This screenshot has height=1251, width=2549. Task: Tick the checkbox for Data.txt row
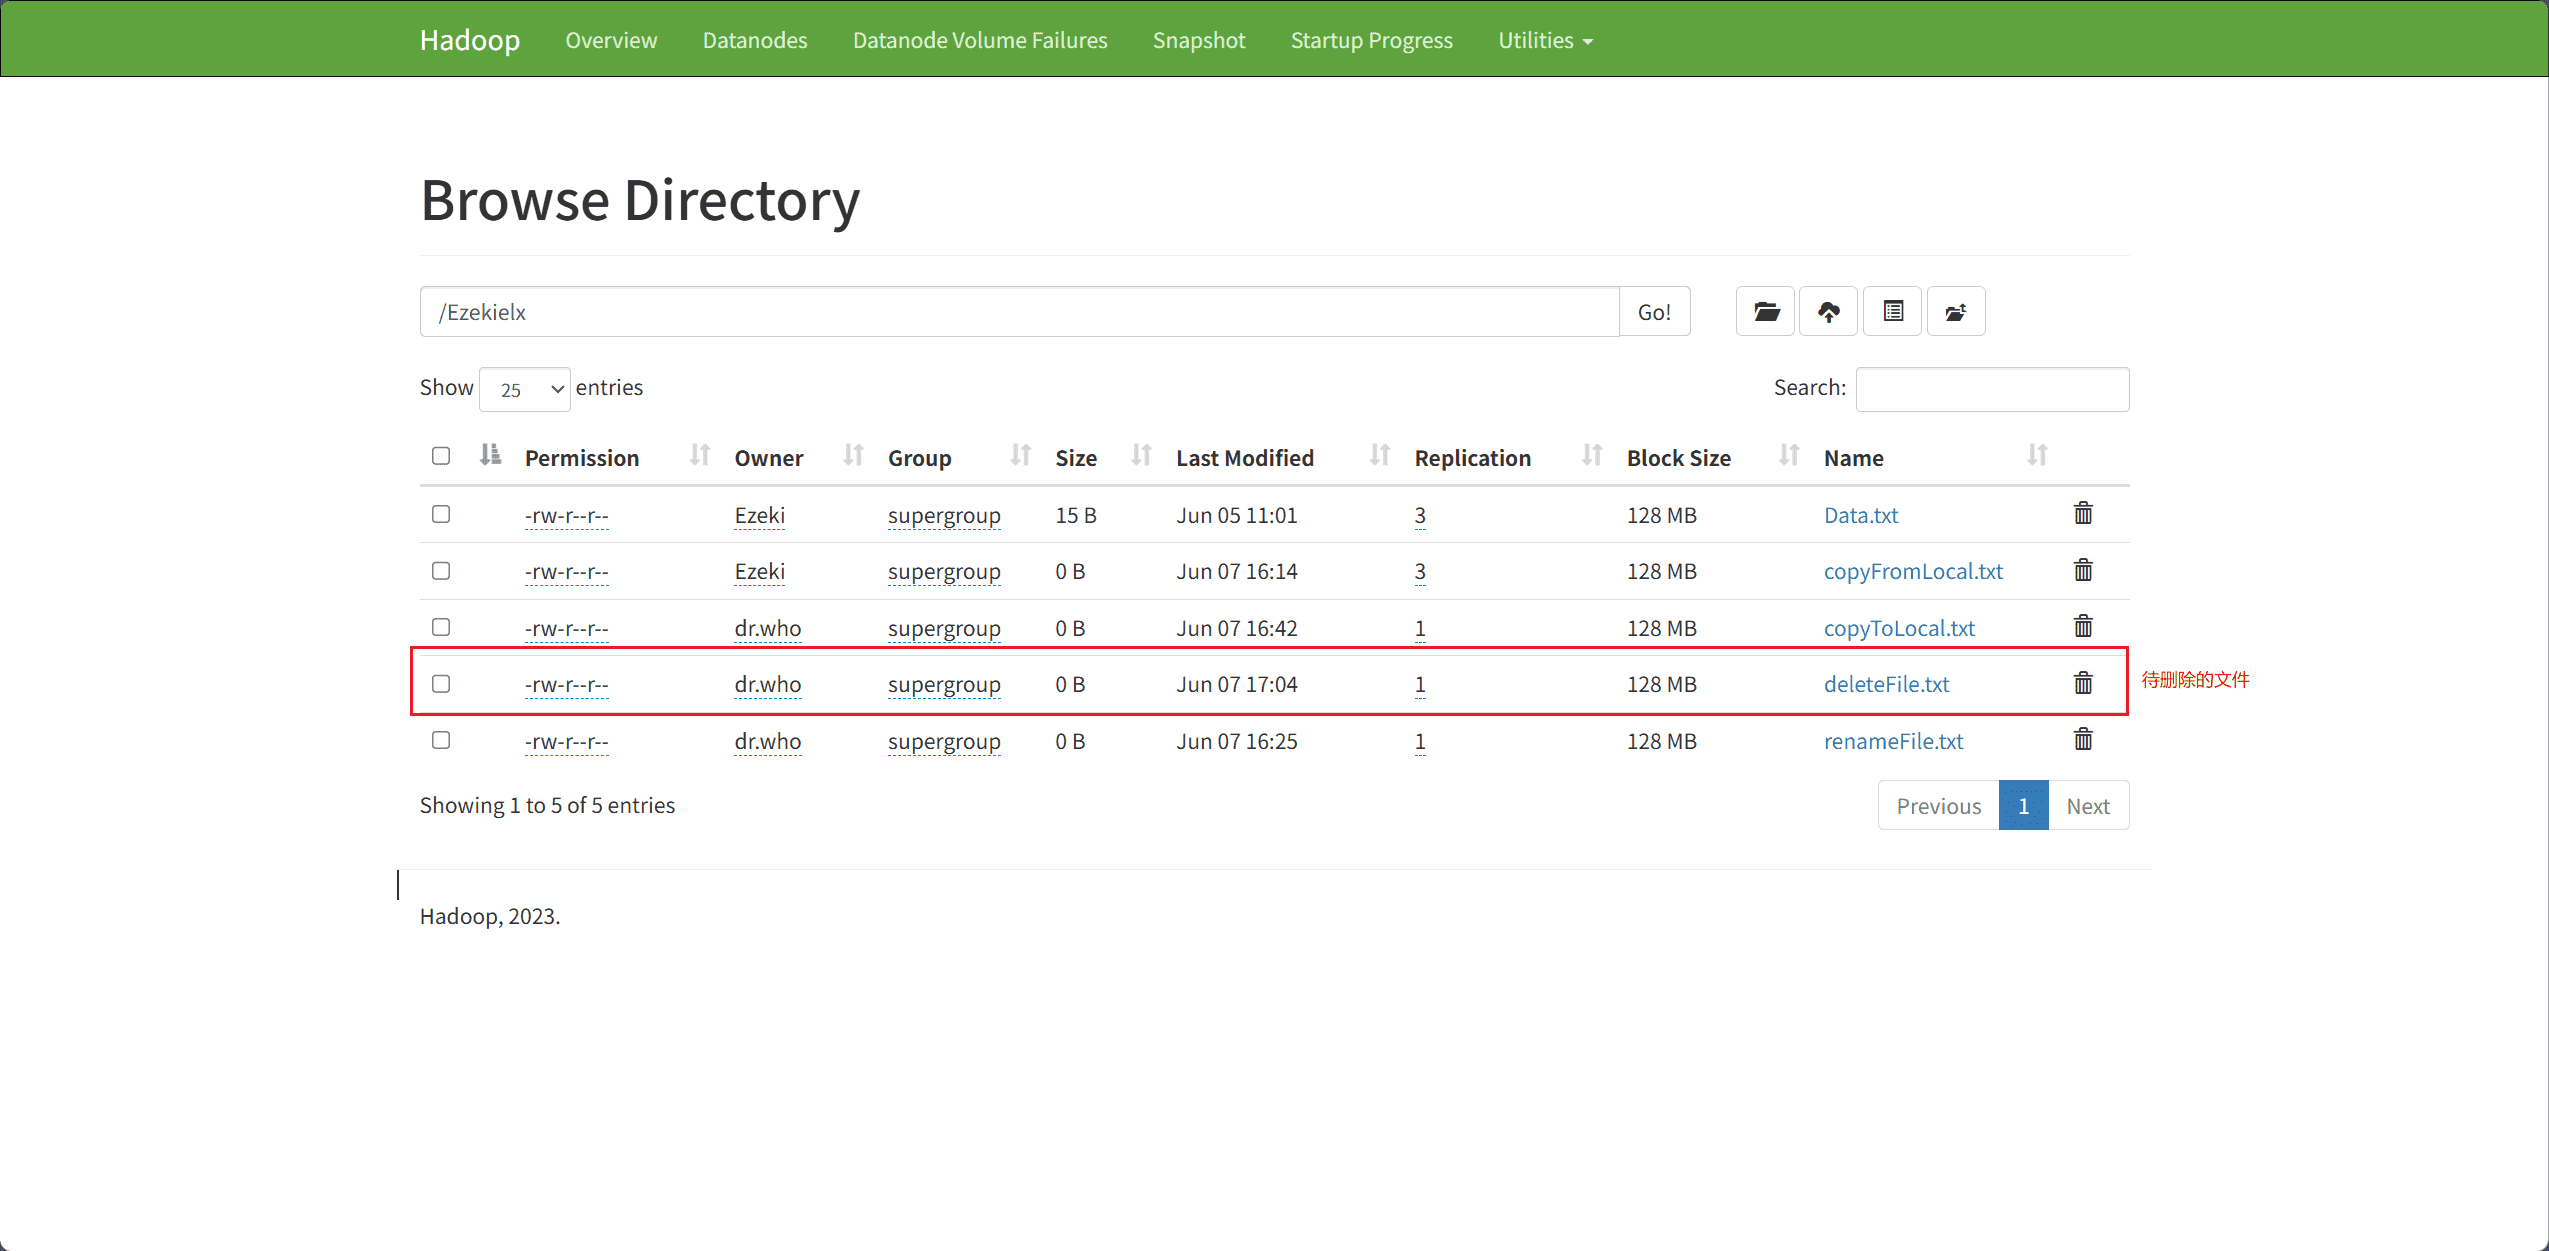441,514
